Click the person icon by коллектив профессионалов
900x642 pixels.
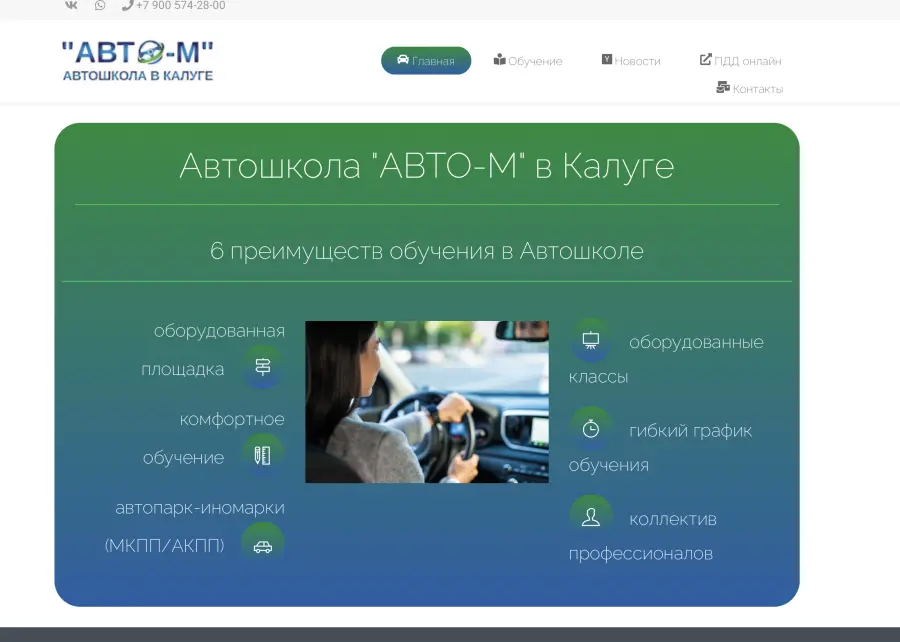click(591, 517)
